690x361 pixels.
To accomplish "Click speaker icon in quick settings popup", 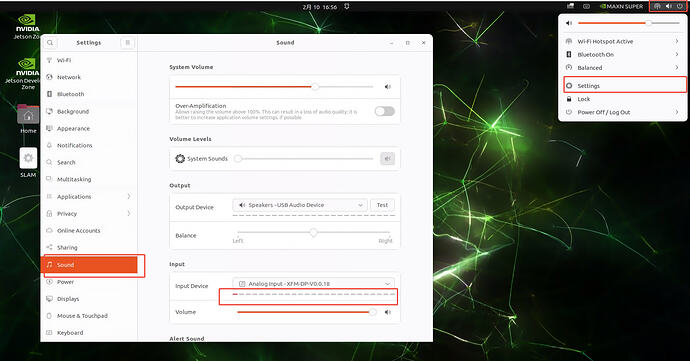I will coord(569,23).
